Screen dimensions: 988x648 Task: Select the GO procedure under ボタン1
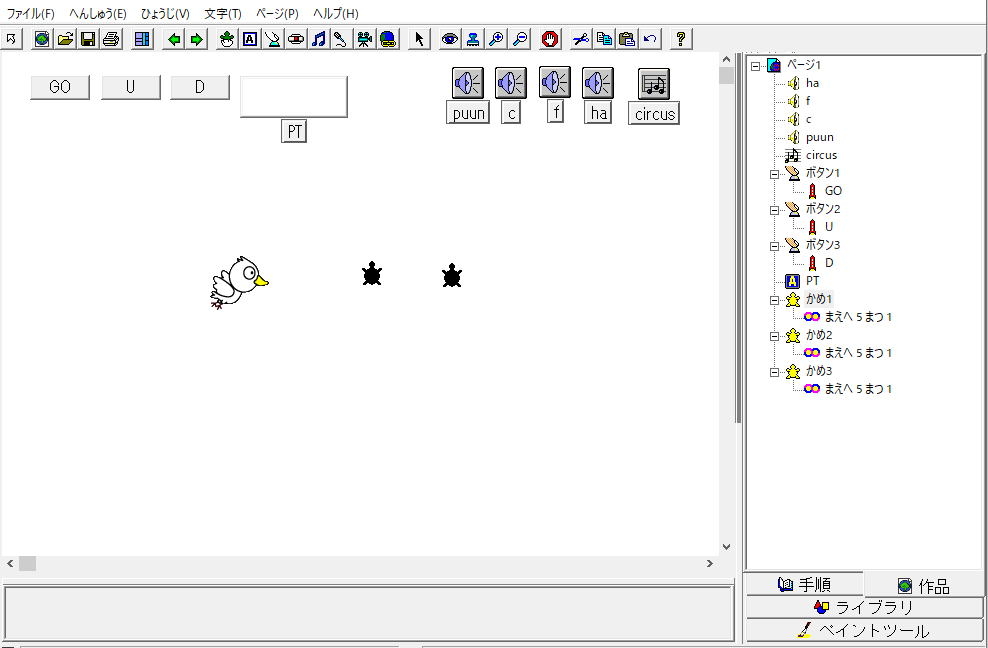(833, 190)
